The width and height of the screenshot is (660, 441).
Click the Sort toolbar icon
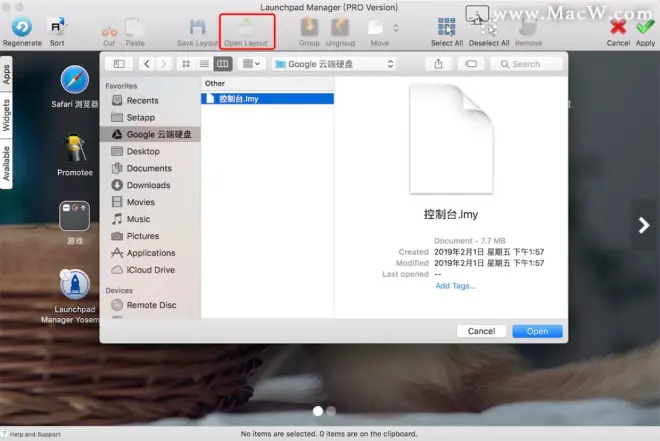point(57,27)
